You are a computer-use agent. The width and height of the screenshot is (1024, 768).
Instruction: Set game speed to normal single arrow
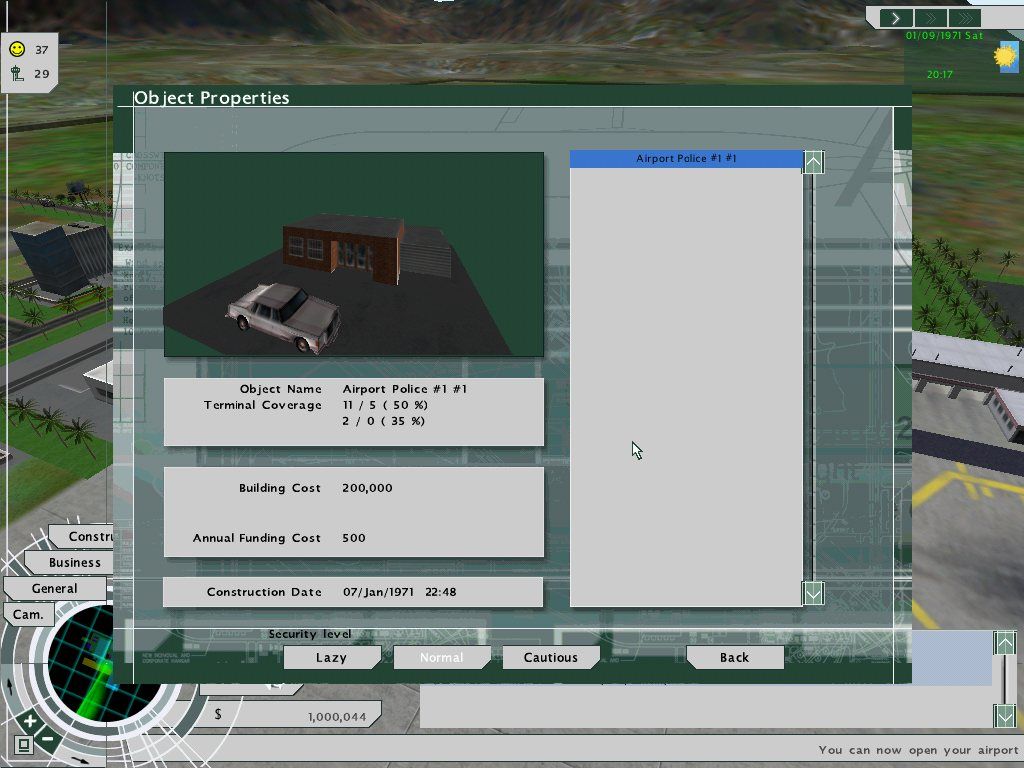[896, 18]
